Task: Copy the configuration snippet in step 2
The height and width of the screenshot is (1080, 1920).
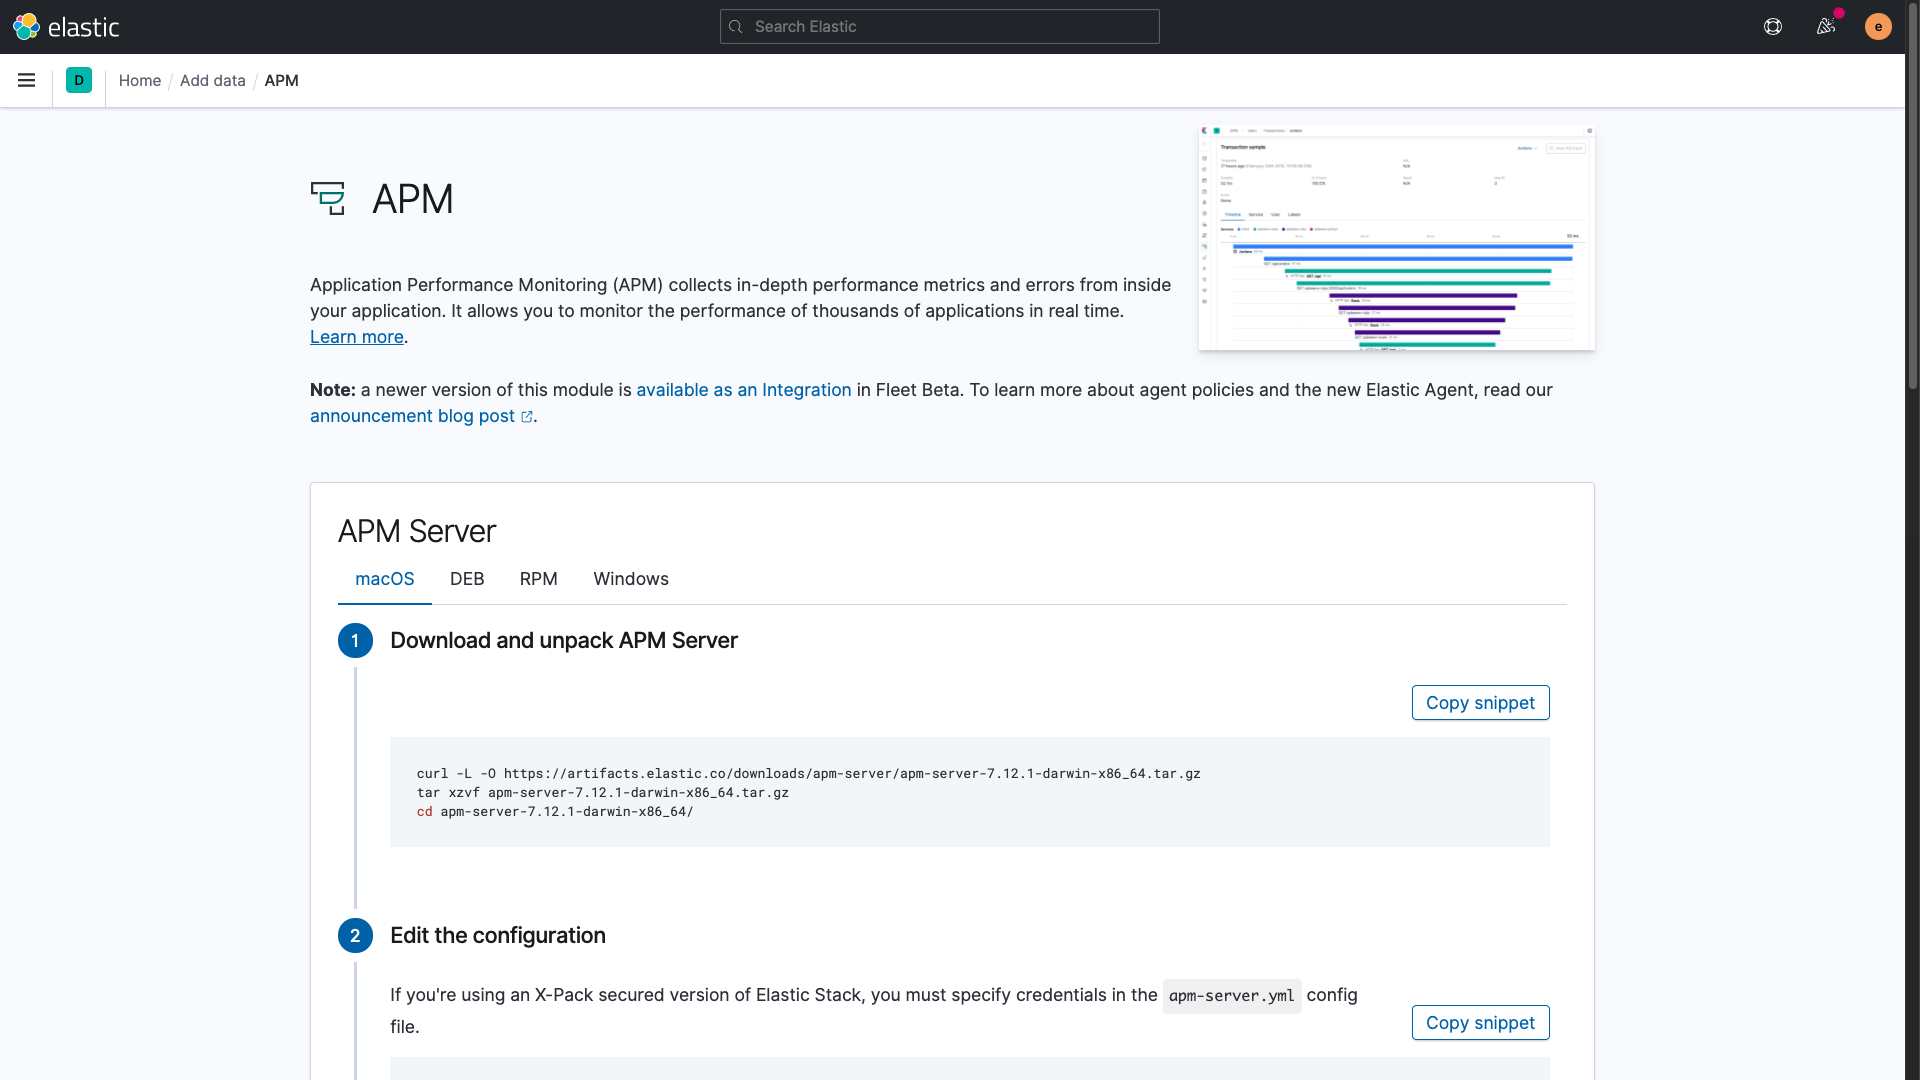Action: (x=1480, y=1022)
